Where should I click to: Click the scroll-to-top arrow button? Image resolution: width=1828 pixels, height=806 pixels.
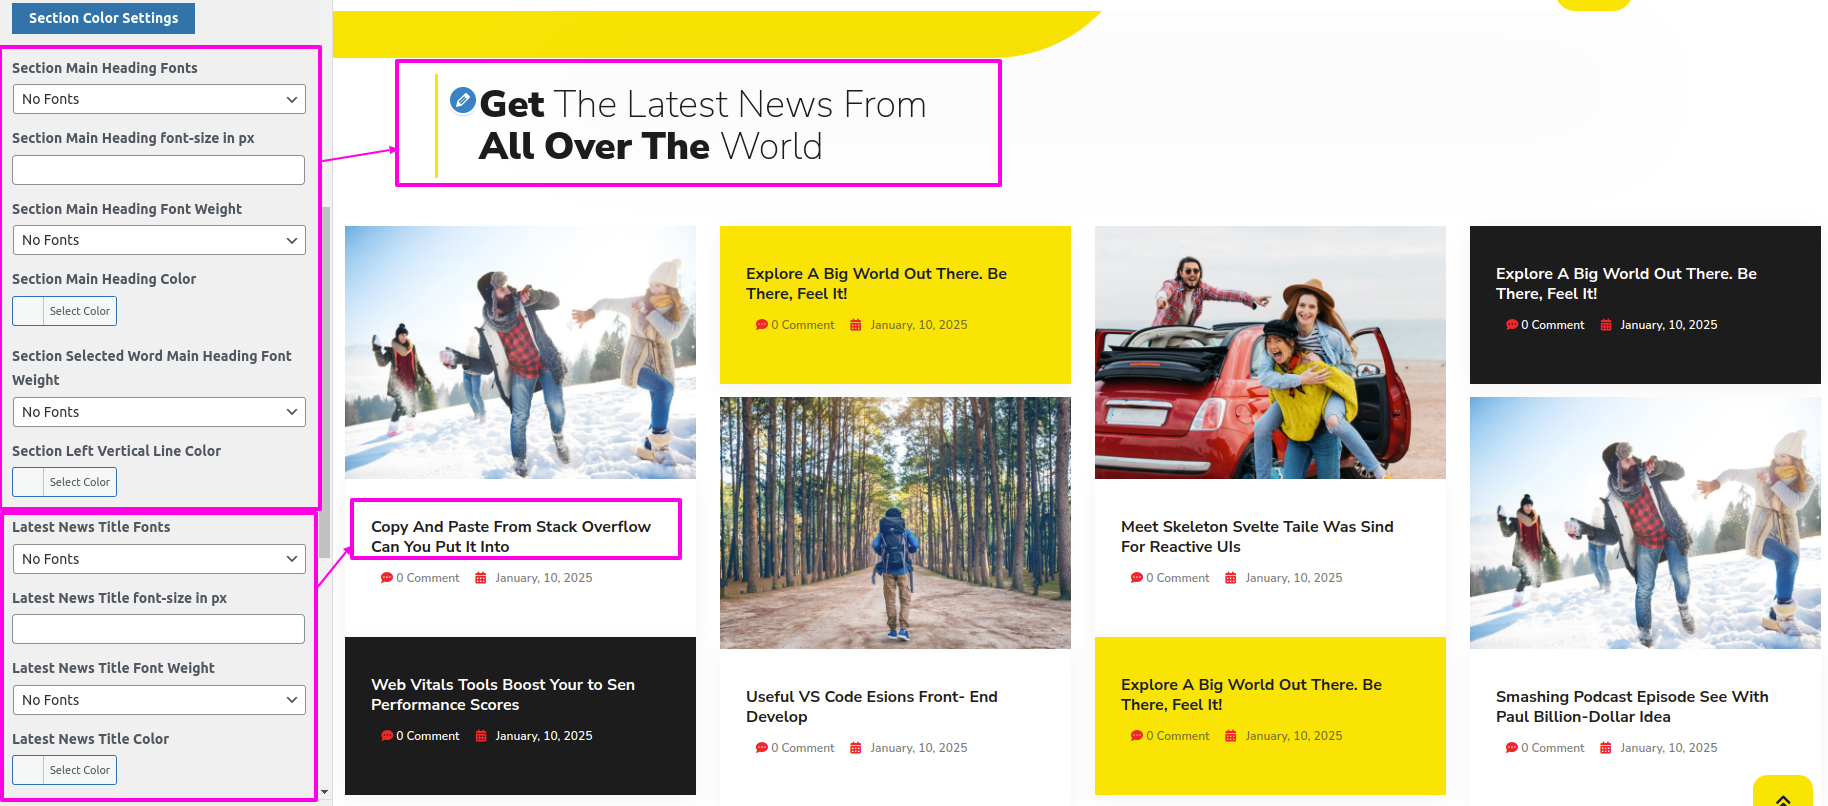[1783, 793]
